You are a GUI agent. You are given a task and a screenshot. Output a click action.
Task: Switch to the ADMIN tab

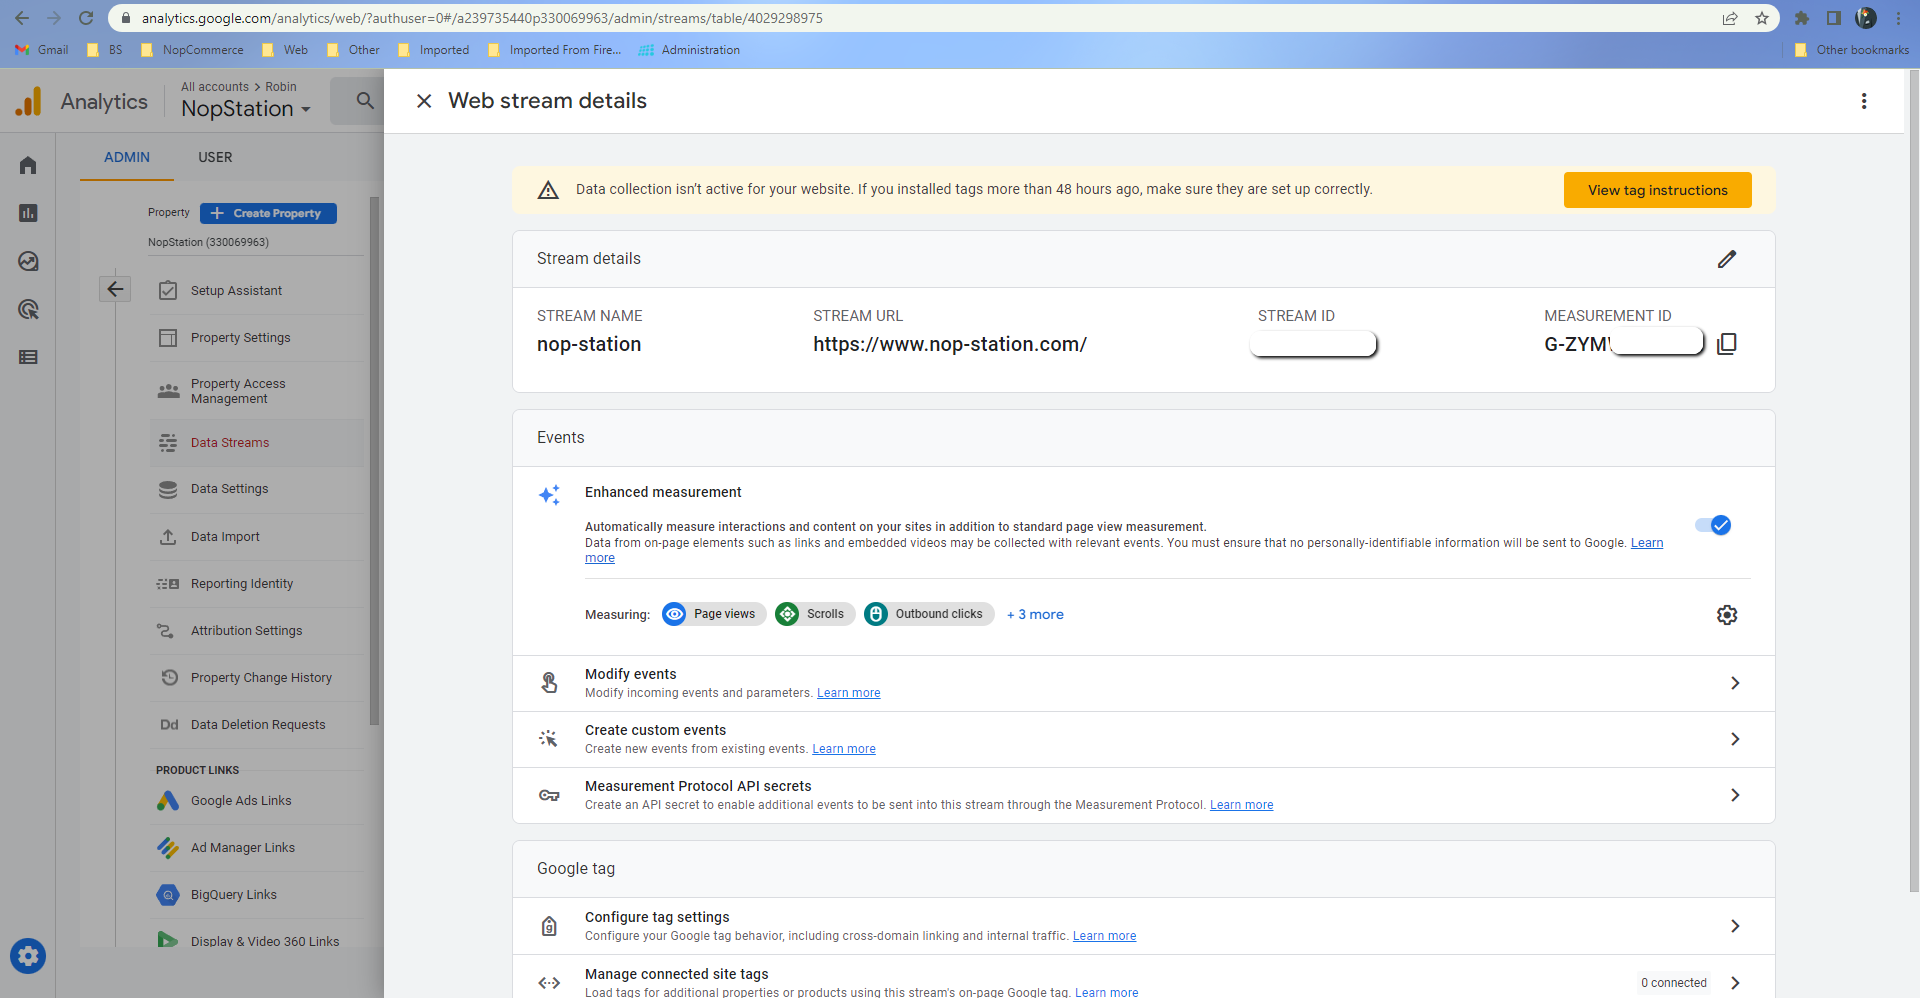127,157
